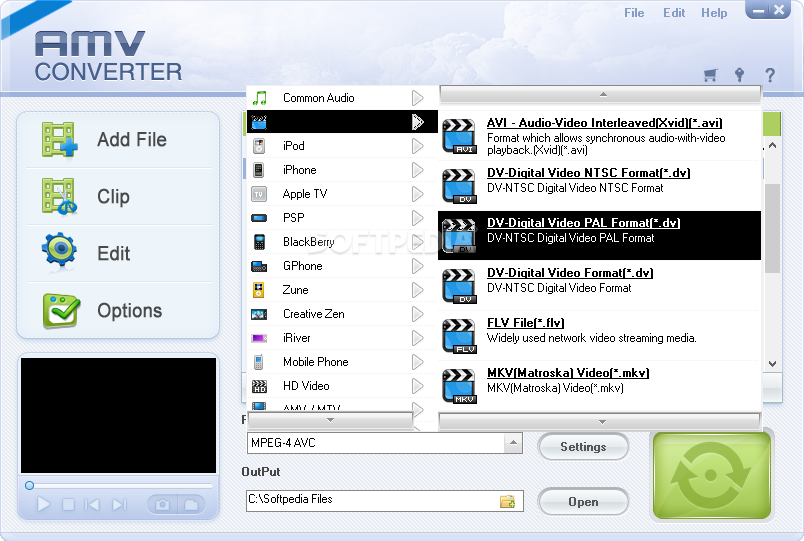
Task: Click the Add File icon
Action: [60, 139]
